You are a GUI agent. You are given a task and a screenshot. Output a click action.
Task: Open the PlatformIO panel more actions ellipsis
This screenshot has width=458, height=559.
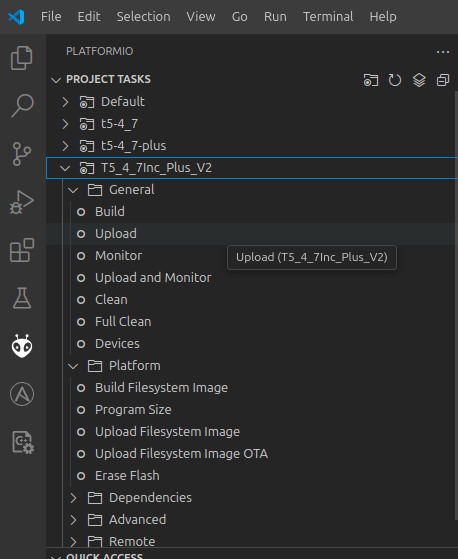(443, 52)
